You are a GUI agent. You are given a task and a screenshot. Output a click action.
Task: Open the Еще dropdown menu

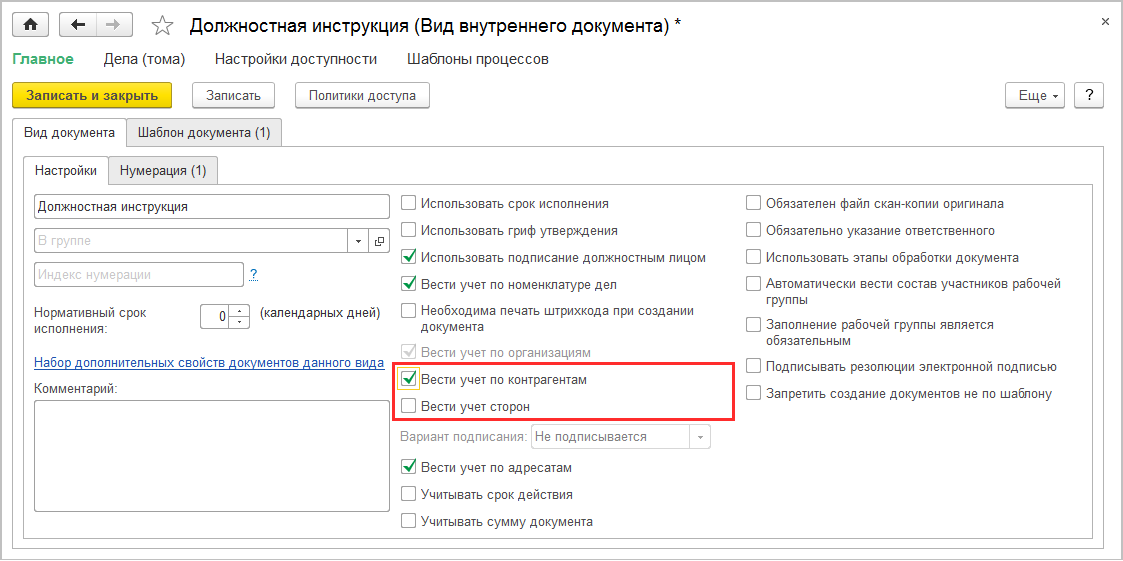click(1034, 95)
